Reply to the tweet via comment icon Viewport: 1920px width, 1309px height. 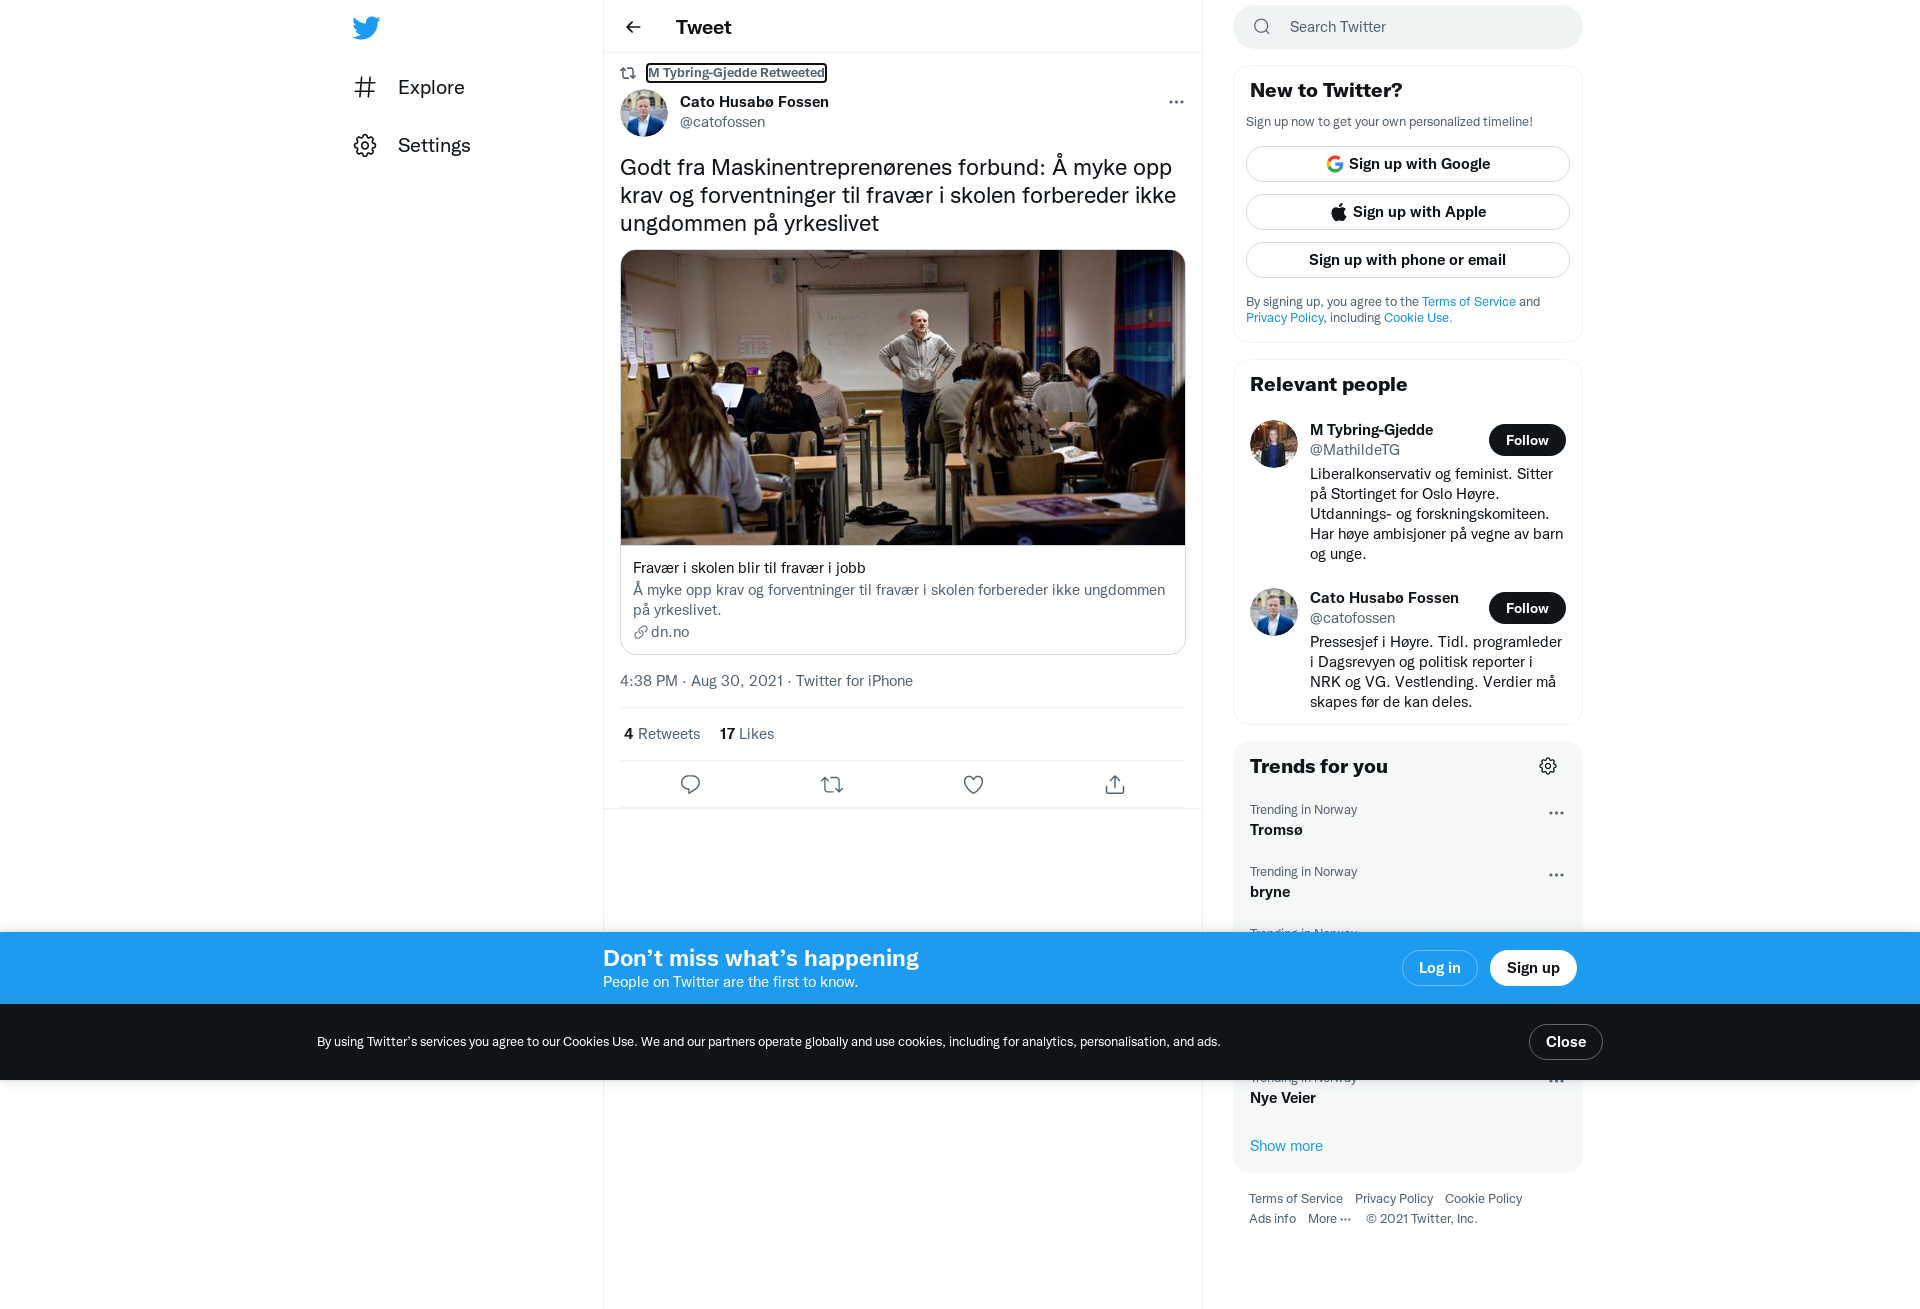tap(690, 785)
